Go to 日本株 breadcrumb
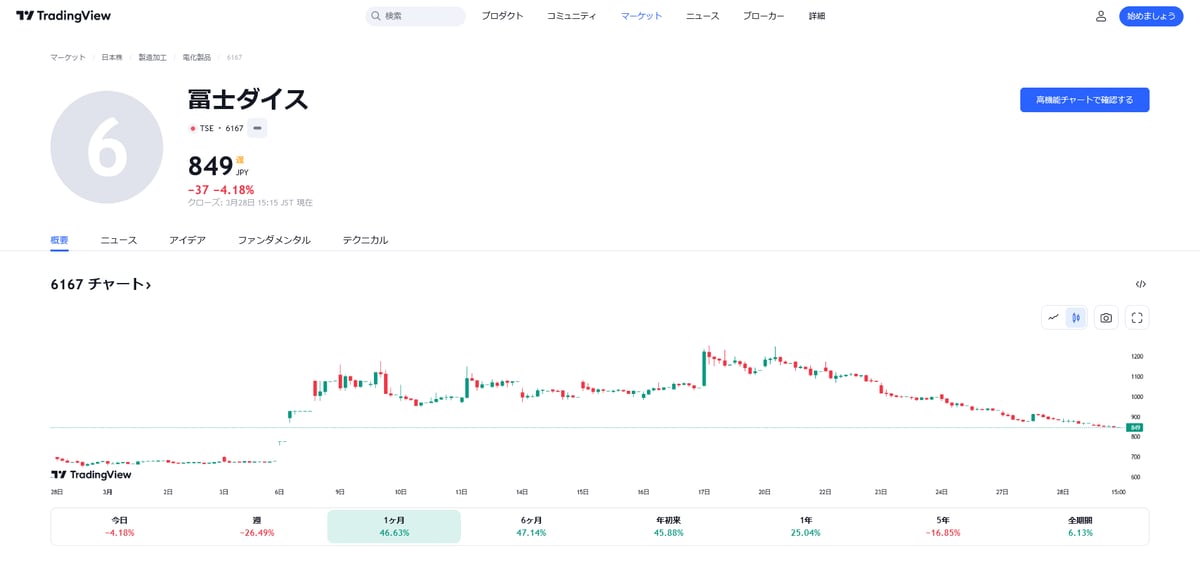The height and width of the screenshot is (566, 1200). (112, 57)
